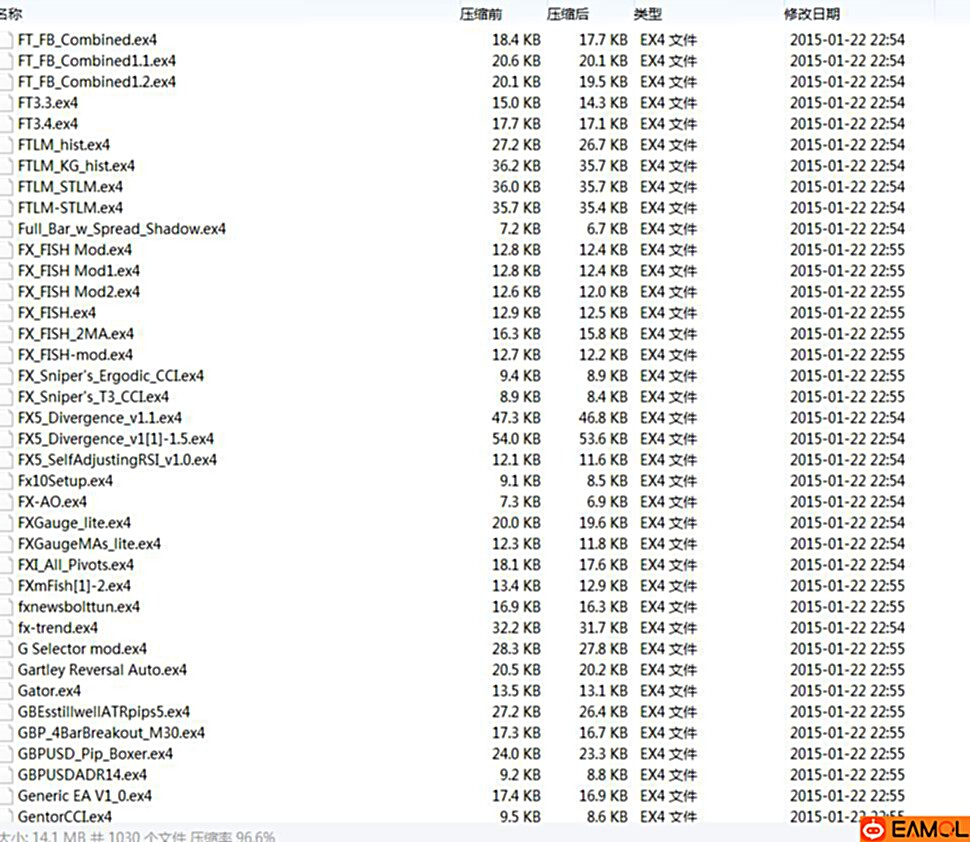Screen dimensions: 970x842
Task: Select file FX_FISH Mod.ex4
Action: click(75, 251)
